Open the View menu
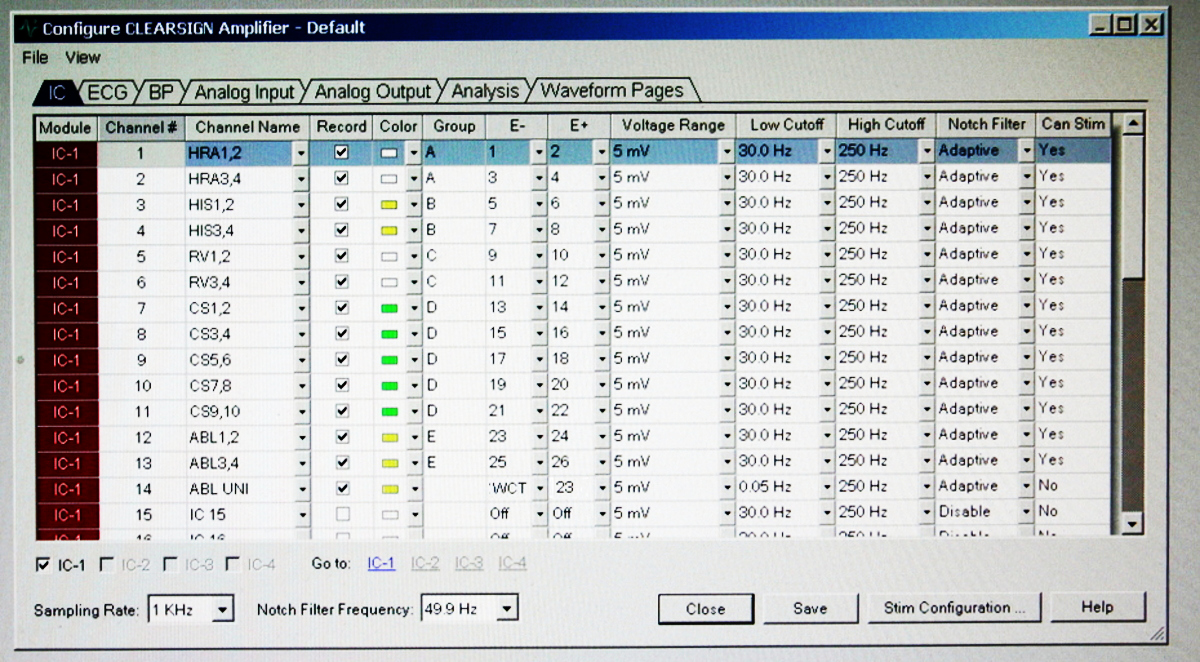 tap(82, 58)
